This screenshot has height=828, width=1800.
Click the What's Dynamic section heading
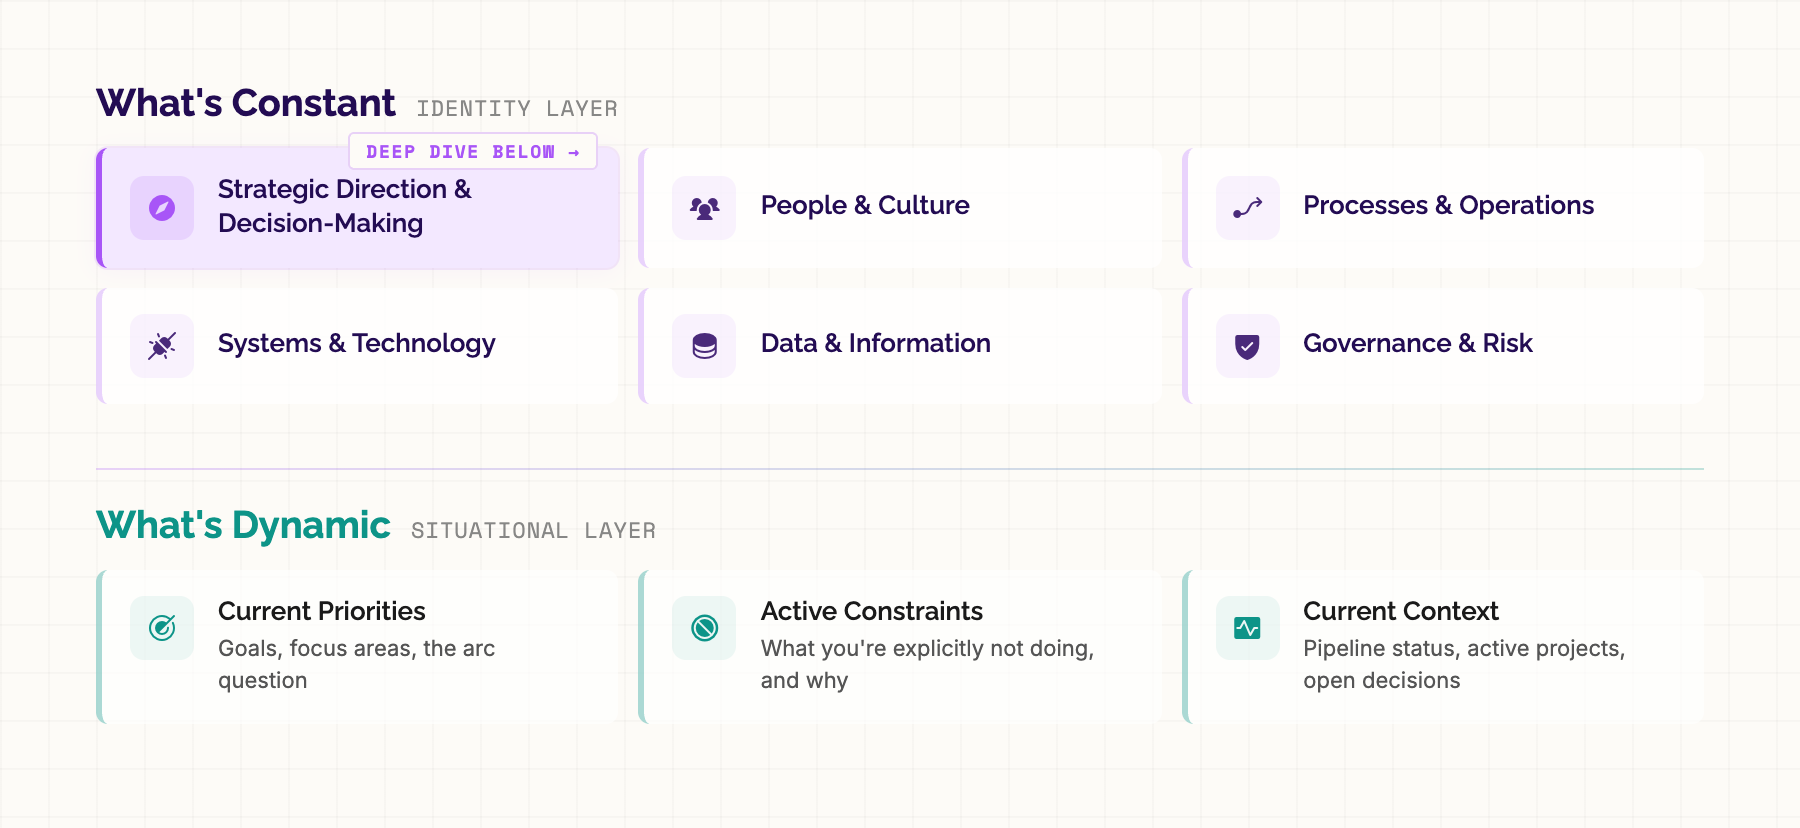pos(243,525)
